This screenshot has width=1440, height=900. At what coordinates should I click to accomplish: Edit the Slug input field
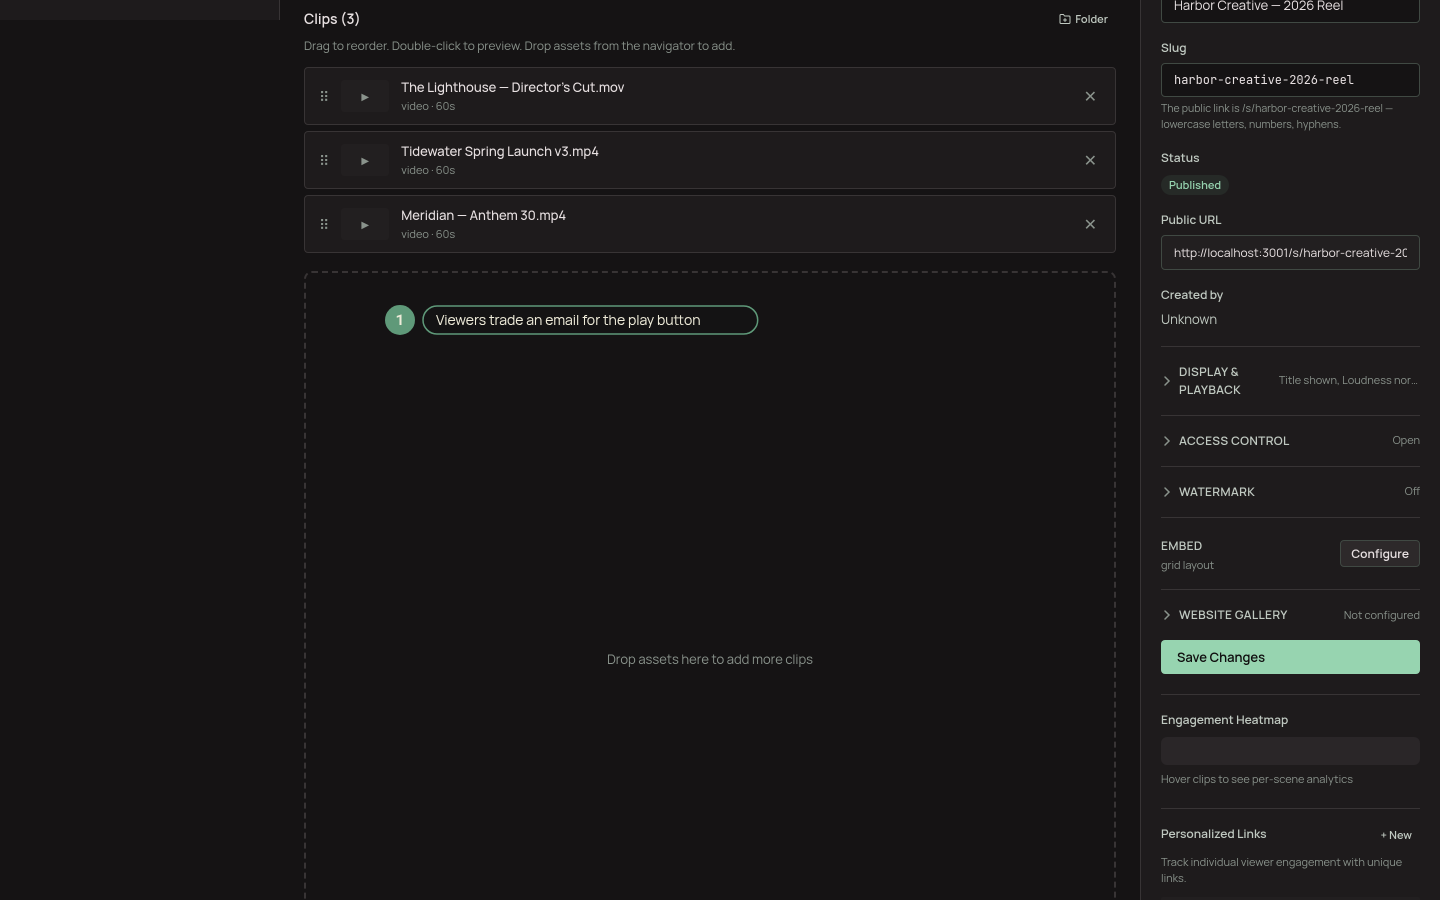click(x=1290, y=80)
